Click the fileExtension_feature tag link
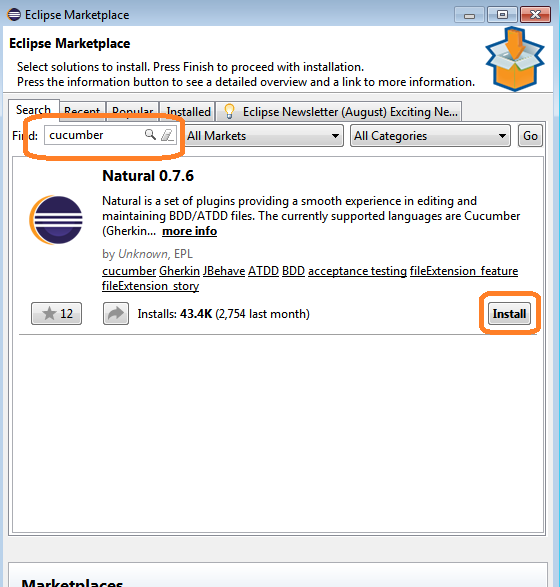The height and width of the screenshot is (587, 560). [x=464, y=271]
